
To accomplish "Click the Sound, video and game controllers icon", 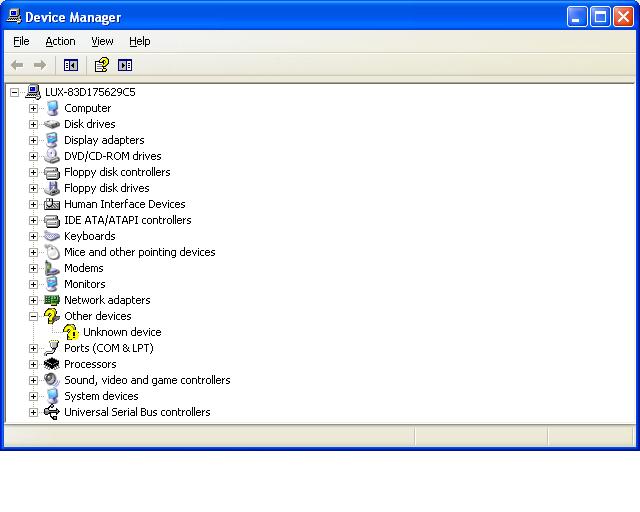I will coord(52,380).
